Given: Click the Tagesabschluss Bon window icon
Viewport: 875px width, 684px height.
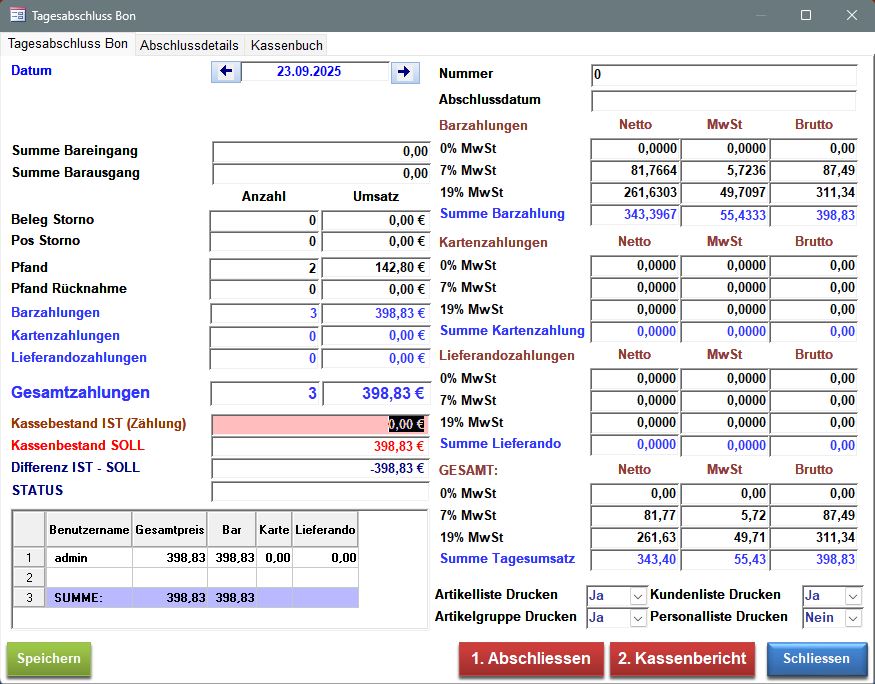Looking at the screenshot, I should pyautogui.click(x=17, y=15).
